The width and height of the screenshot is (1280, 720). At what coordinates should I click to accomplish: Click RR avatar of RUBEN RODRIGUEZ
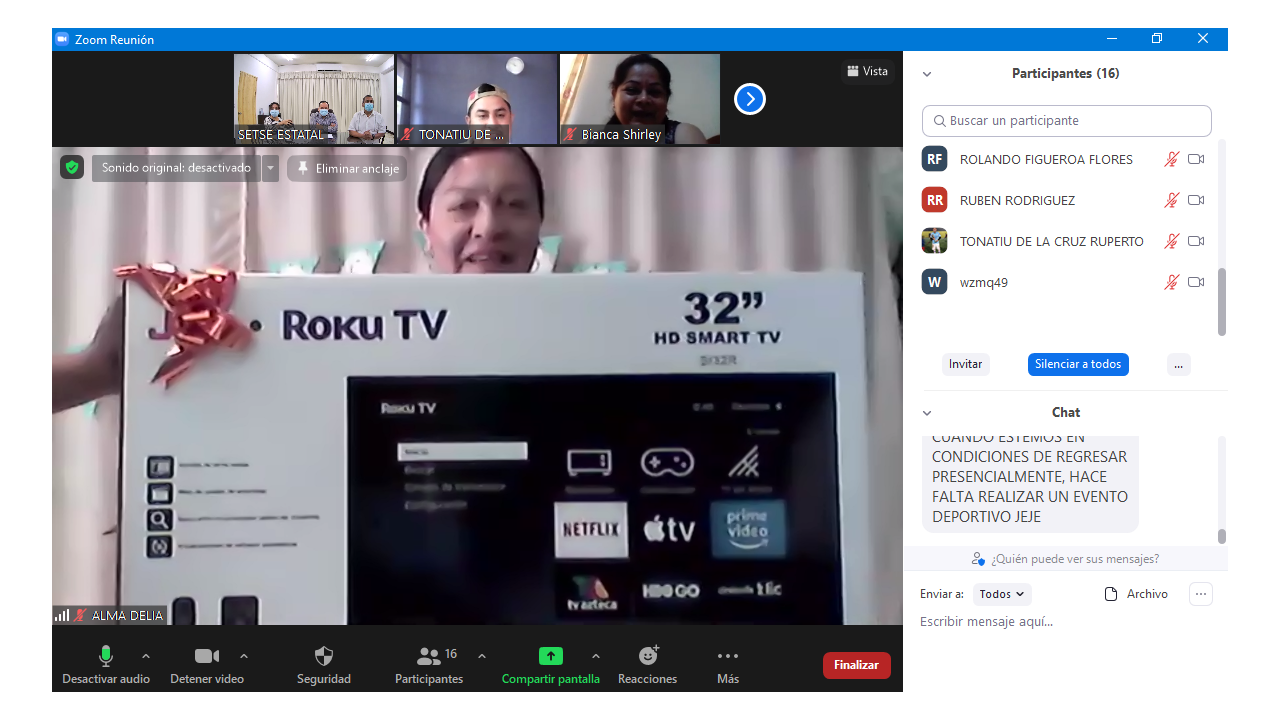[x=934, y=200]
